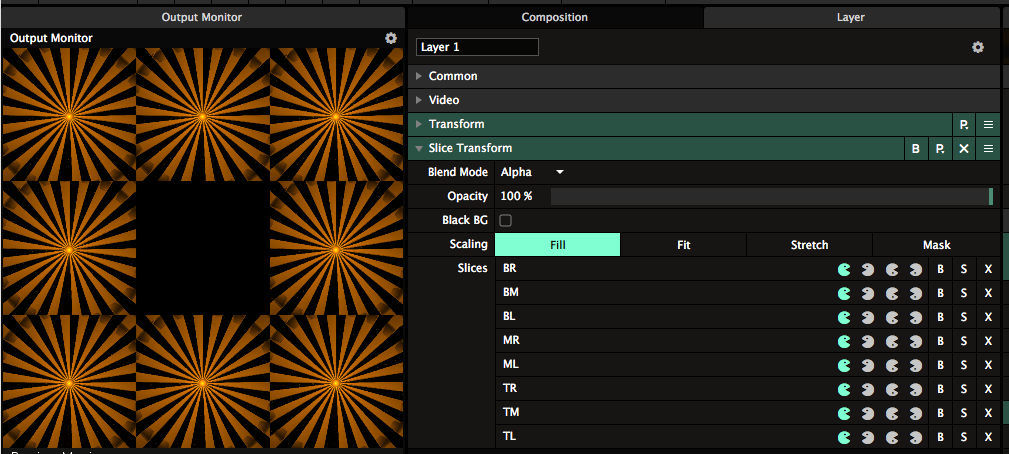Click the second pacman icon for slice ML
The width and height of the screenshot is (1009, 454).
(x=868, y=365)
